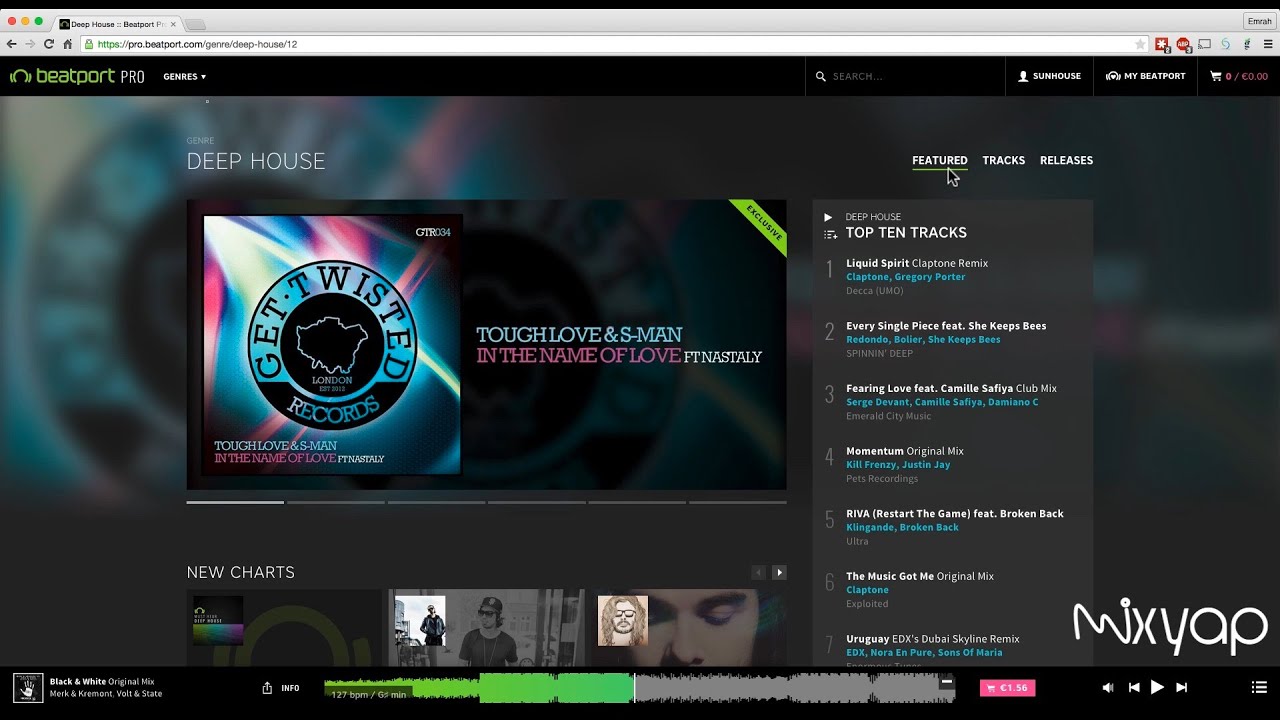Viewport: 1280px width, 720px height.
Task: Open the Exploited label
Action: [867, 604]
